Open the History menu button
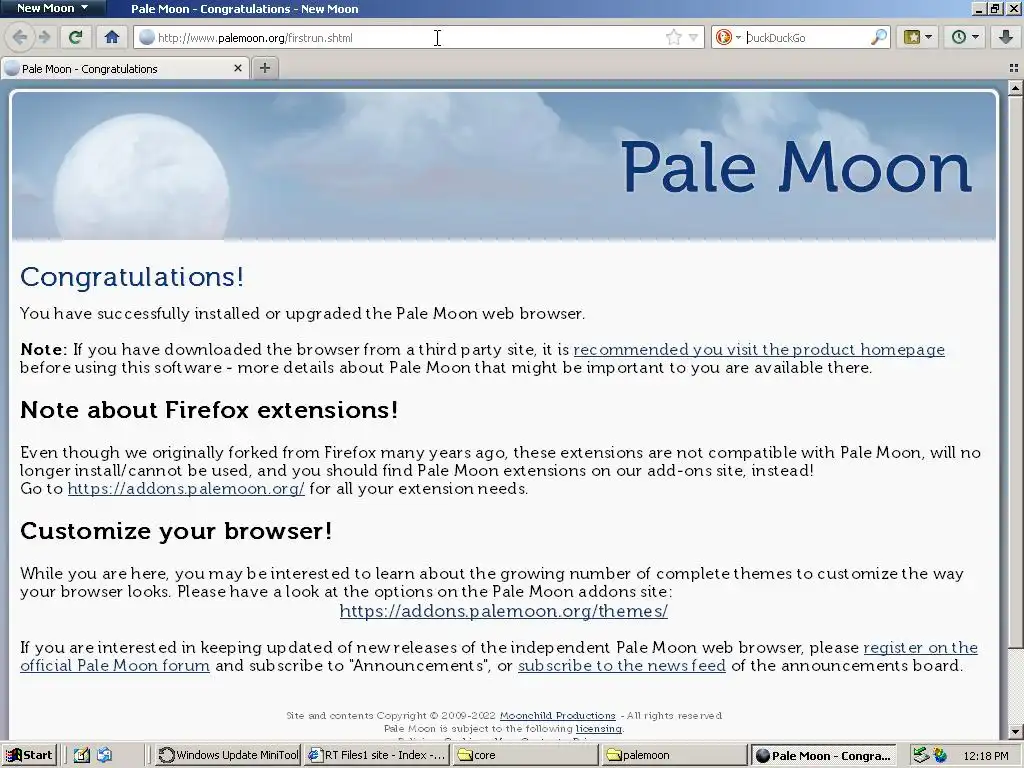This screenshot has width=1024, height=768. pyautogui.click(x=965, y=37)
